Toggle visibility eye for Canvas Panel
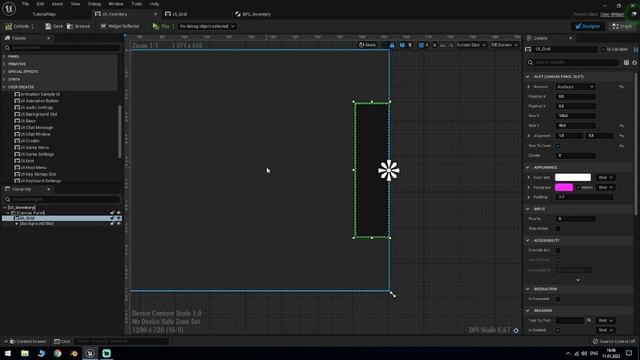The image size is (640, 360). pyautogui.click(x=119, y=213)
